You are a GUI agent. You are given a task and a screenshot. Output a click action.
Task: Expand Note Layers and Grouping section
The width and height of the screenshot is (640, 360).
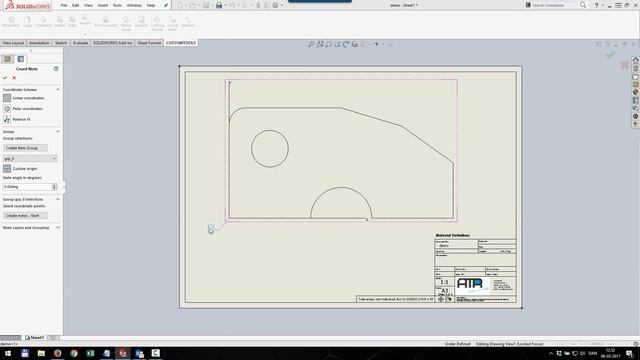[58, 227]
